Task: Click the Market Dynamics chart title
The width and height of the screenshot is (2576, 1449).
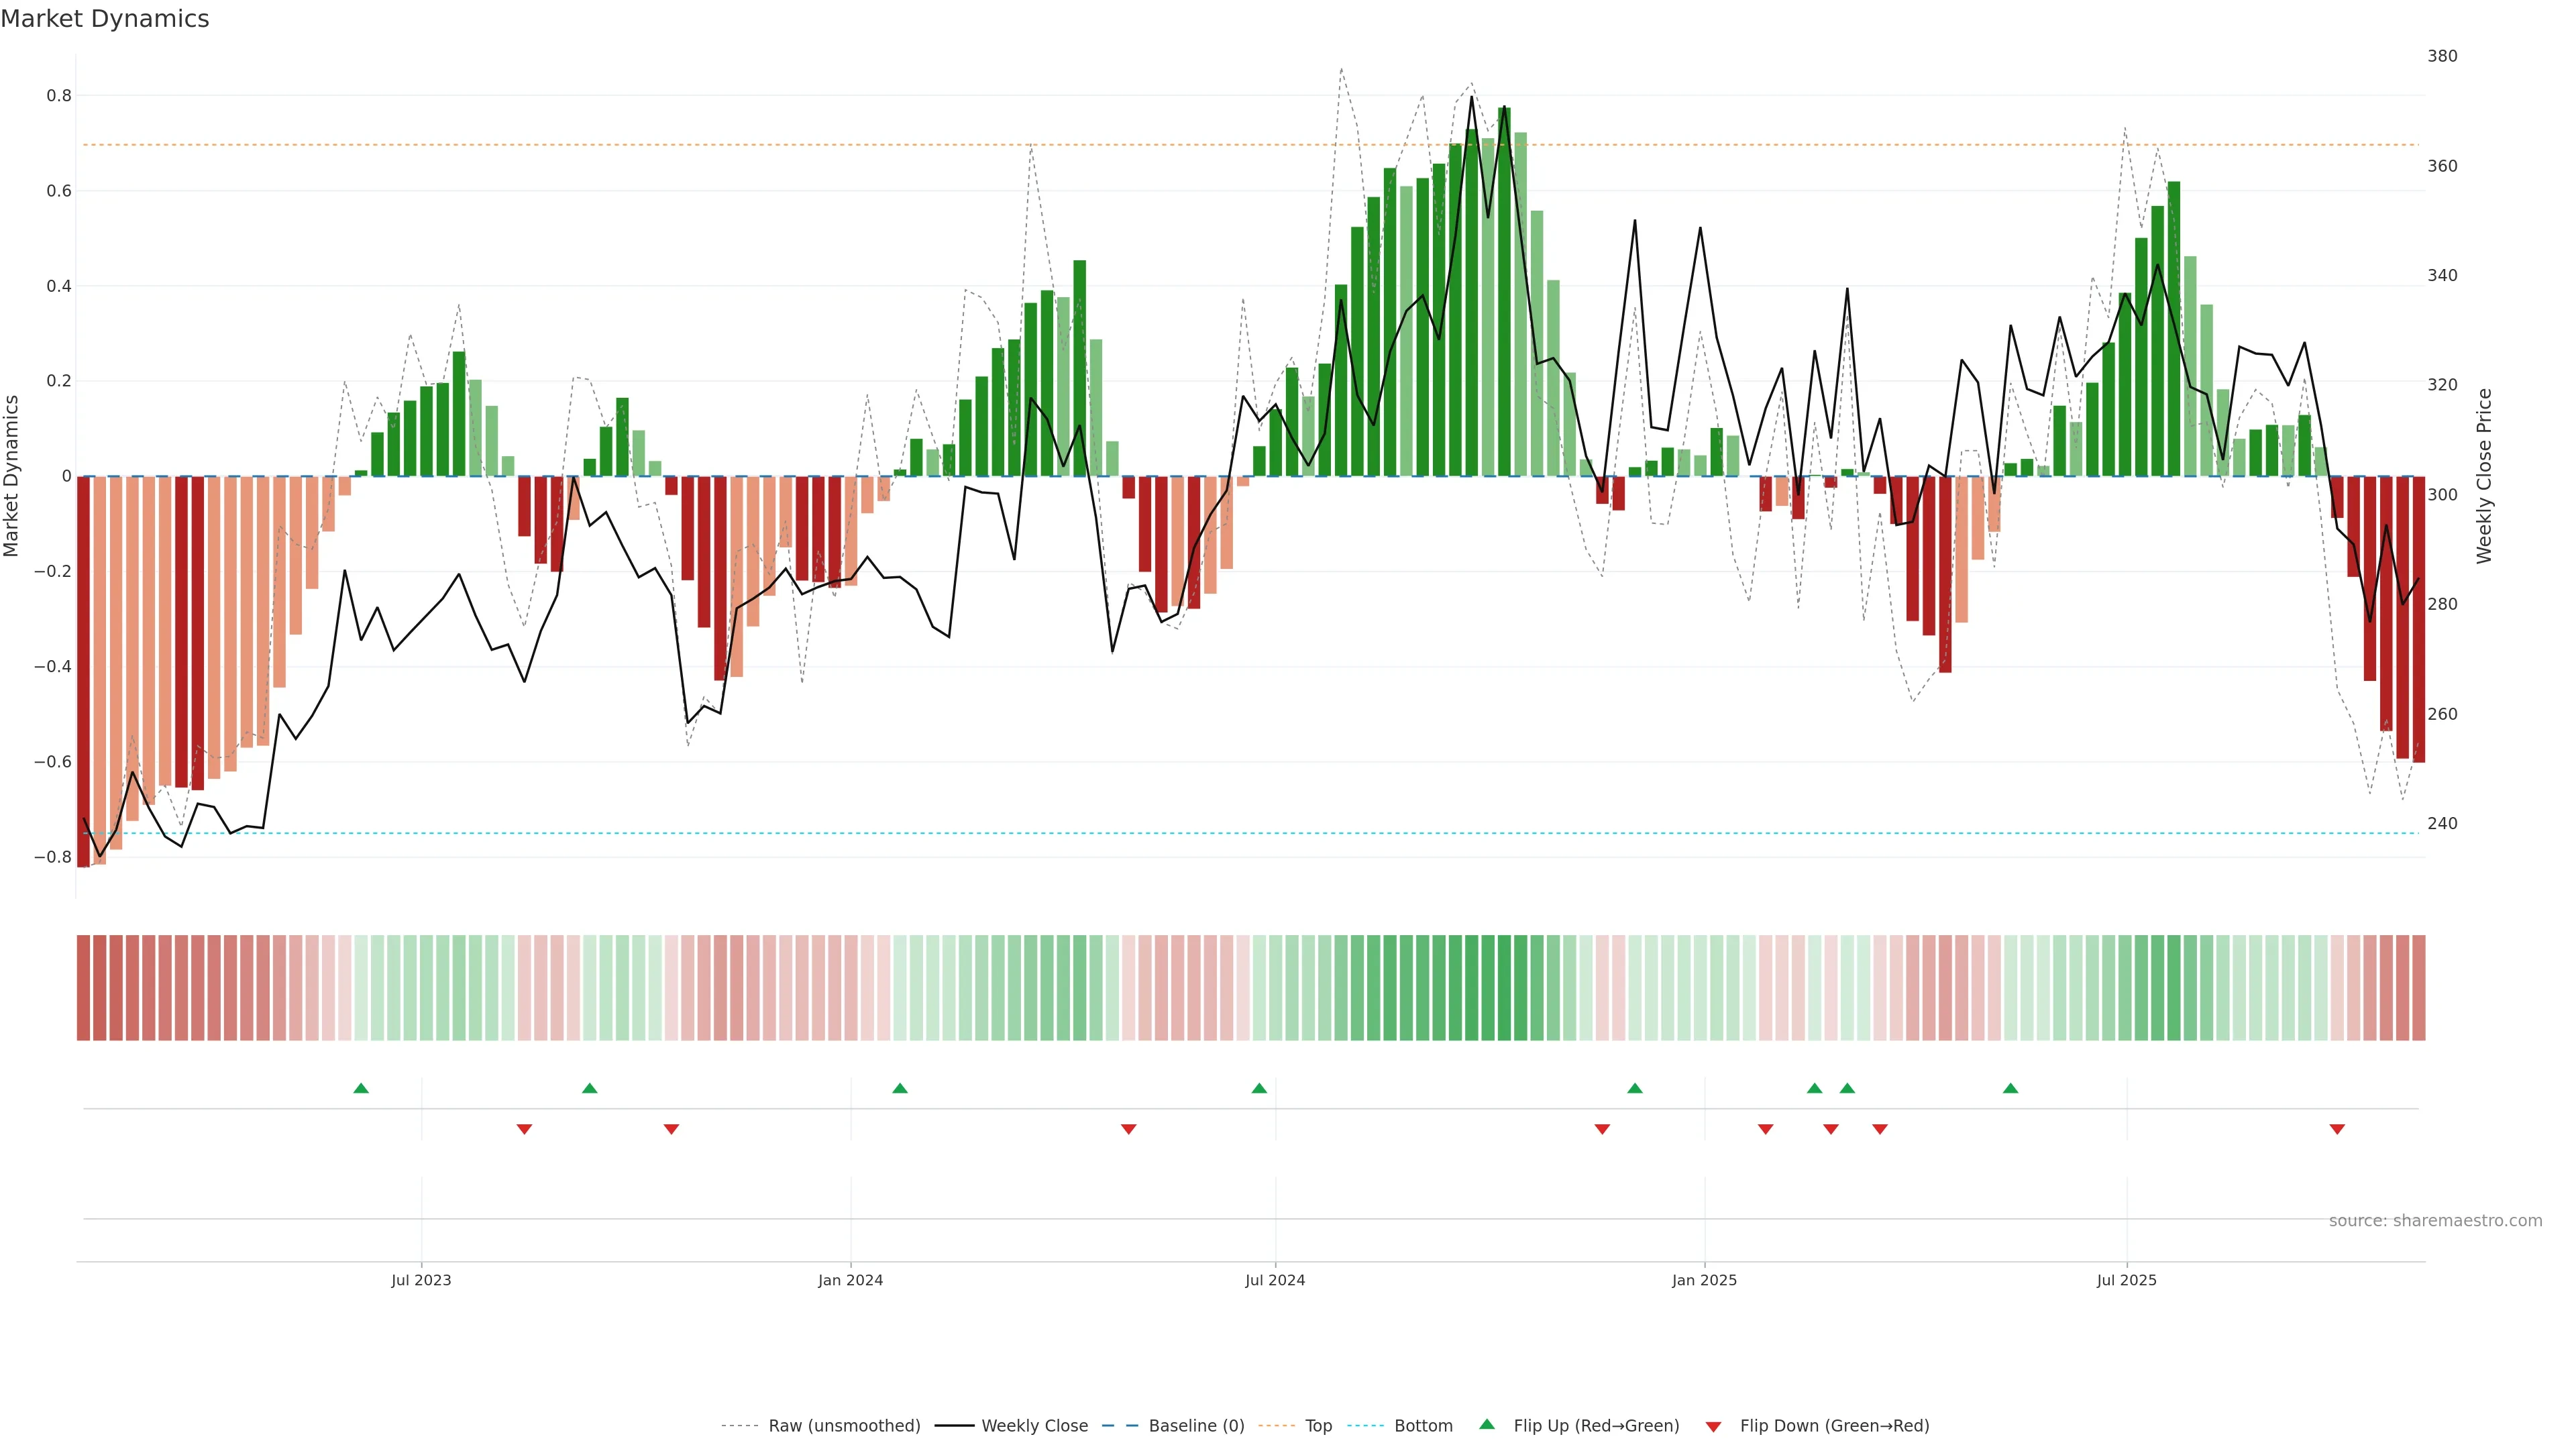Action: coord(105,19)
